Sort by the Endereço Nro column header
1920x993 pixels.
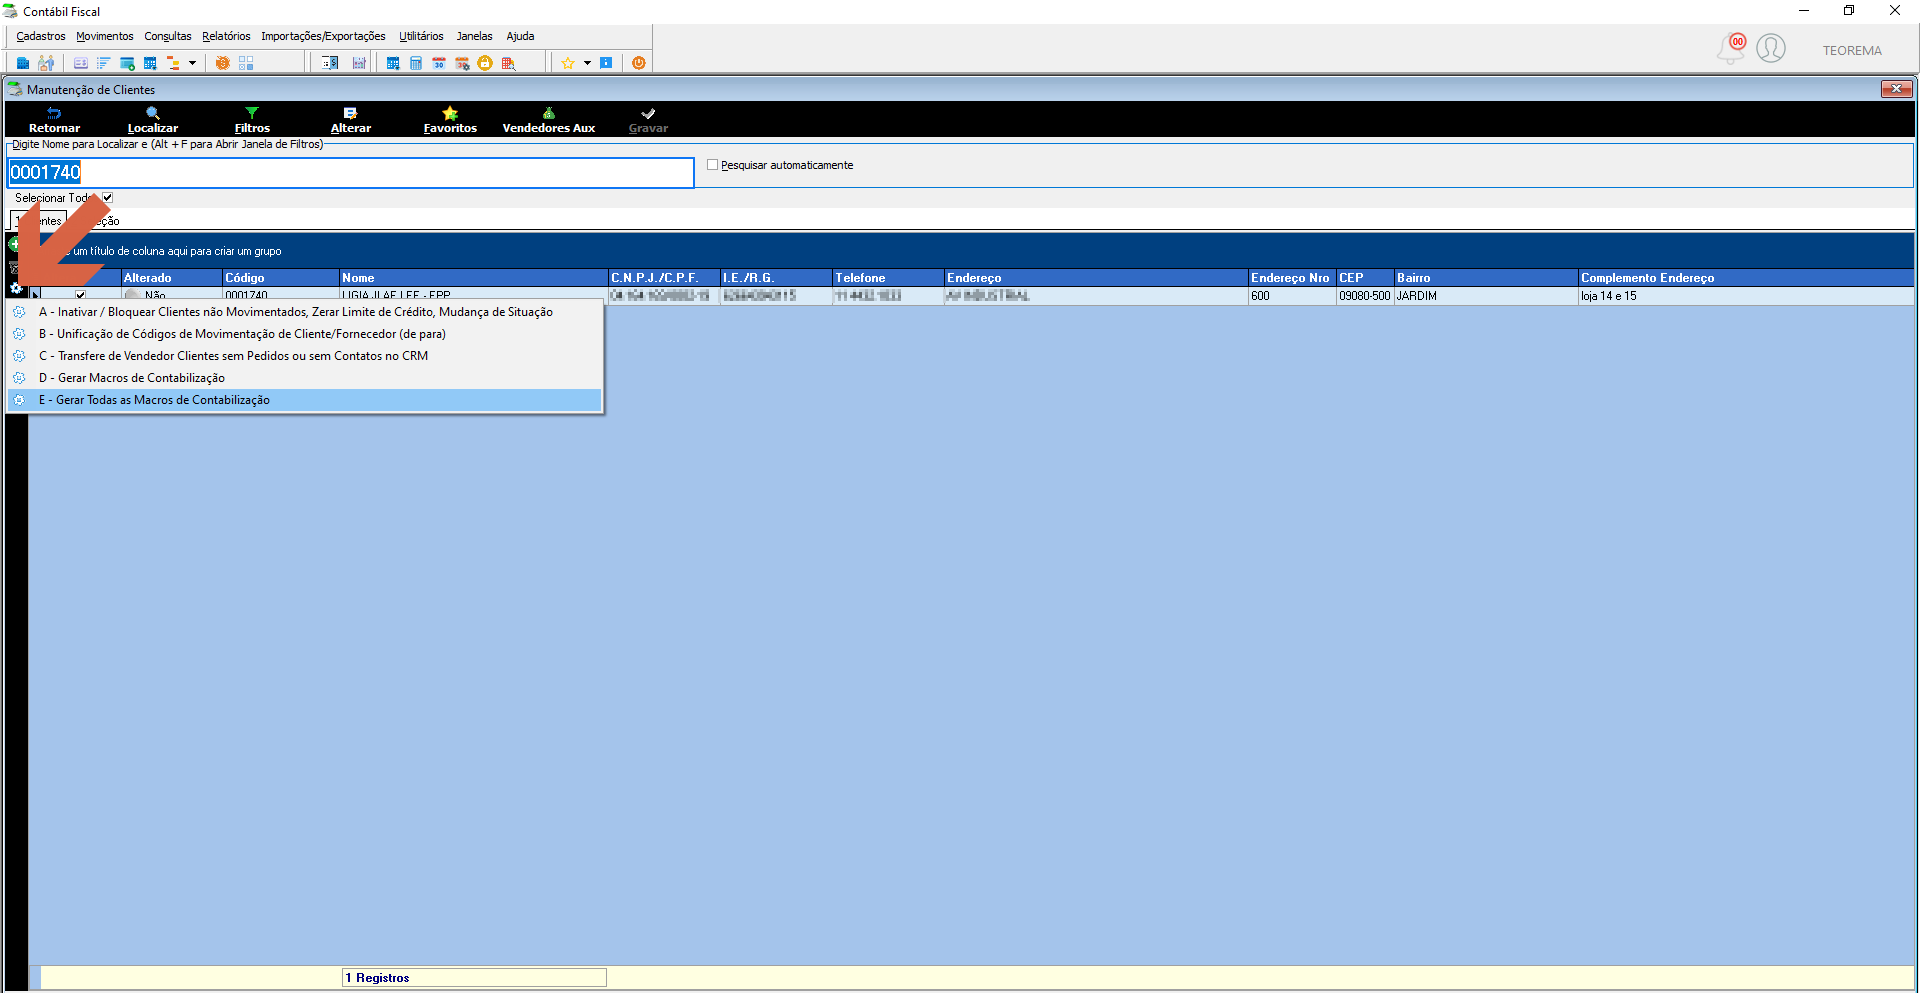pyautogui.click(x=1292, y=278)
